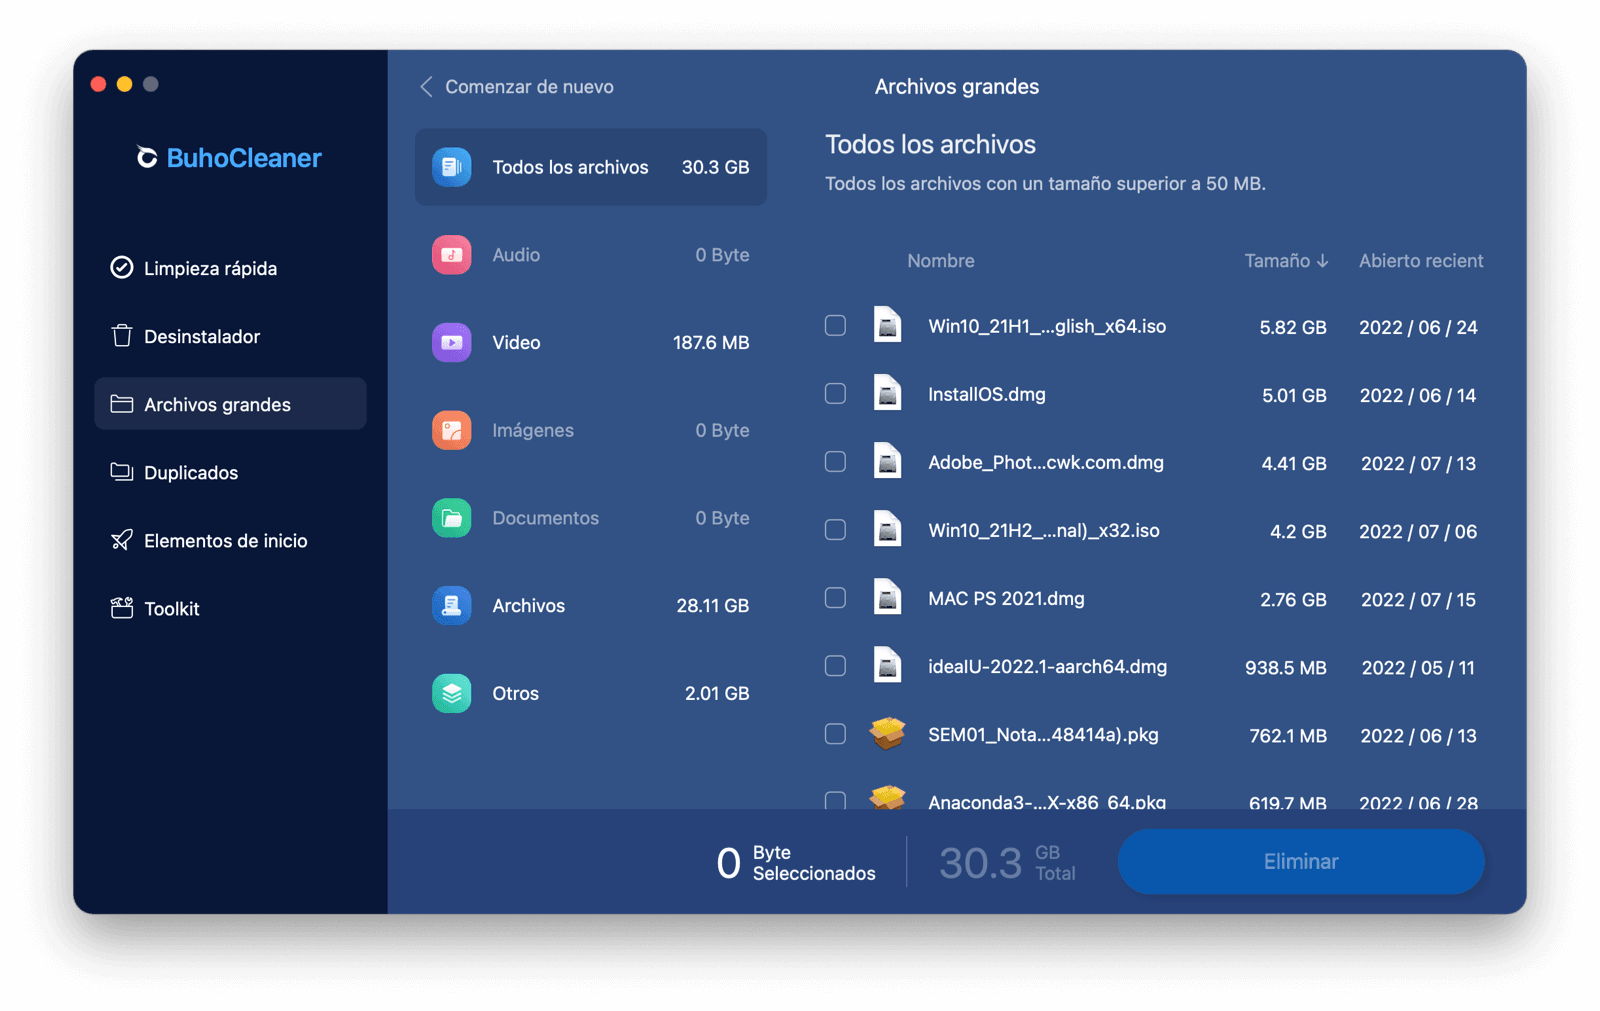Image resolution: width=1600 pixels, height=1011 pixels.
Task: Click the date 2022 / 07 / 13
Action: [x=1418, y=463]
